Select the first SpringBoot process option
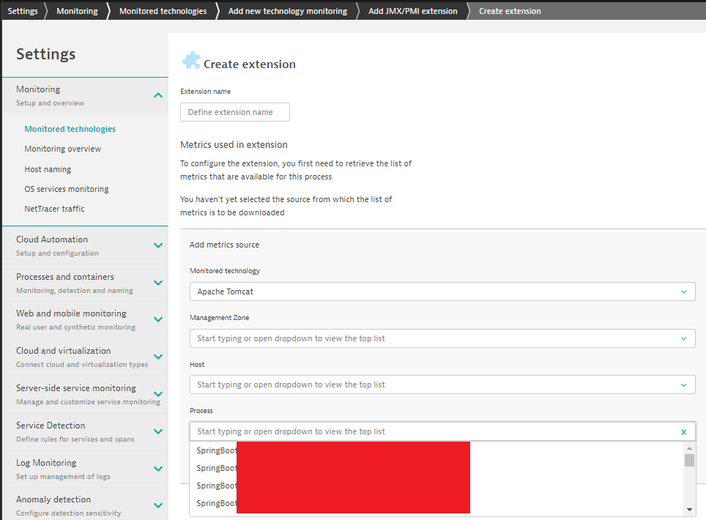This screenshot has width=706, height=520. pos(214,451)
